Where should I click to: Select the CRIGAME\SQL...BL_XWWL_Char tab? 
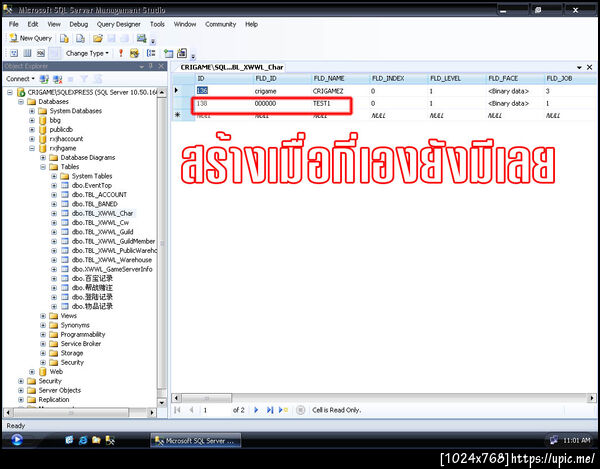232,67
